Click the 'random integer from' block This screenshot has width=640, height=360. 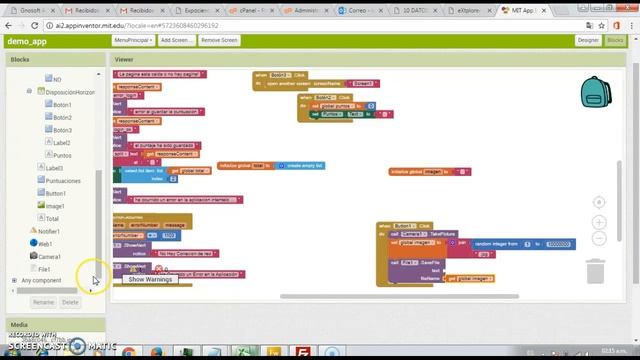[x=524, y=244]
